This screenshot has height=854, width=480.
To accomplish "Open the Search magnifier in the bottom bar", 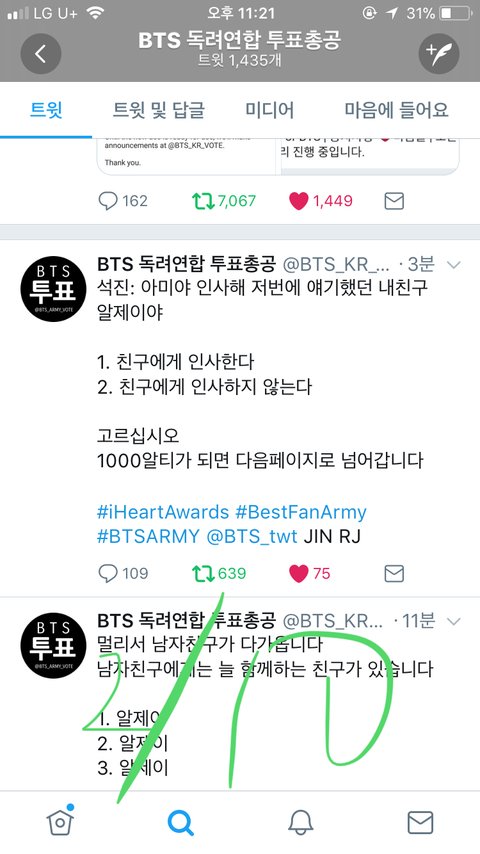I will pyautogui.click(x=180, y=822).
